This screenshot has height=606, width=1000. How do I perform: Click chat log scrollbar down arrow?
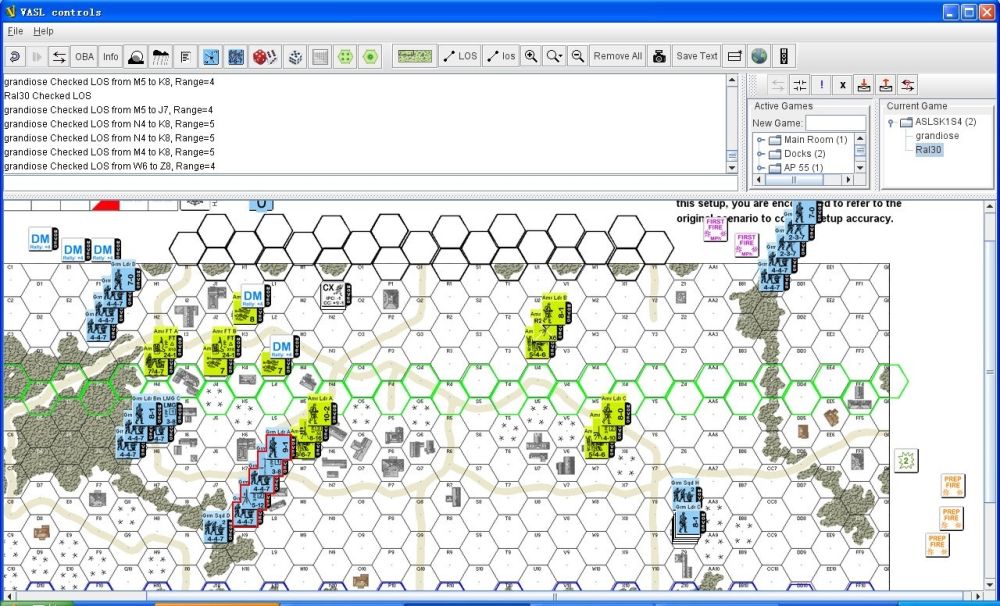[732, 168]
